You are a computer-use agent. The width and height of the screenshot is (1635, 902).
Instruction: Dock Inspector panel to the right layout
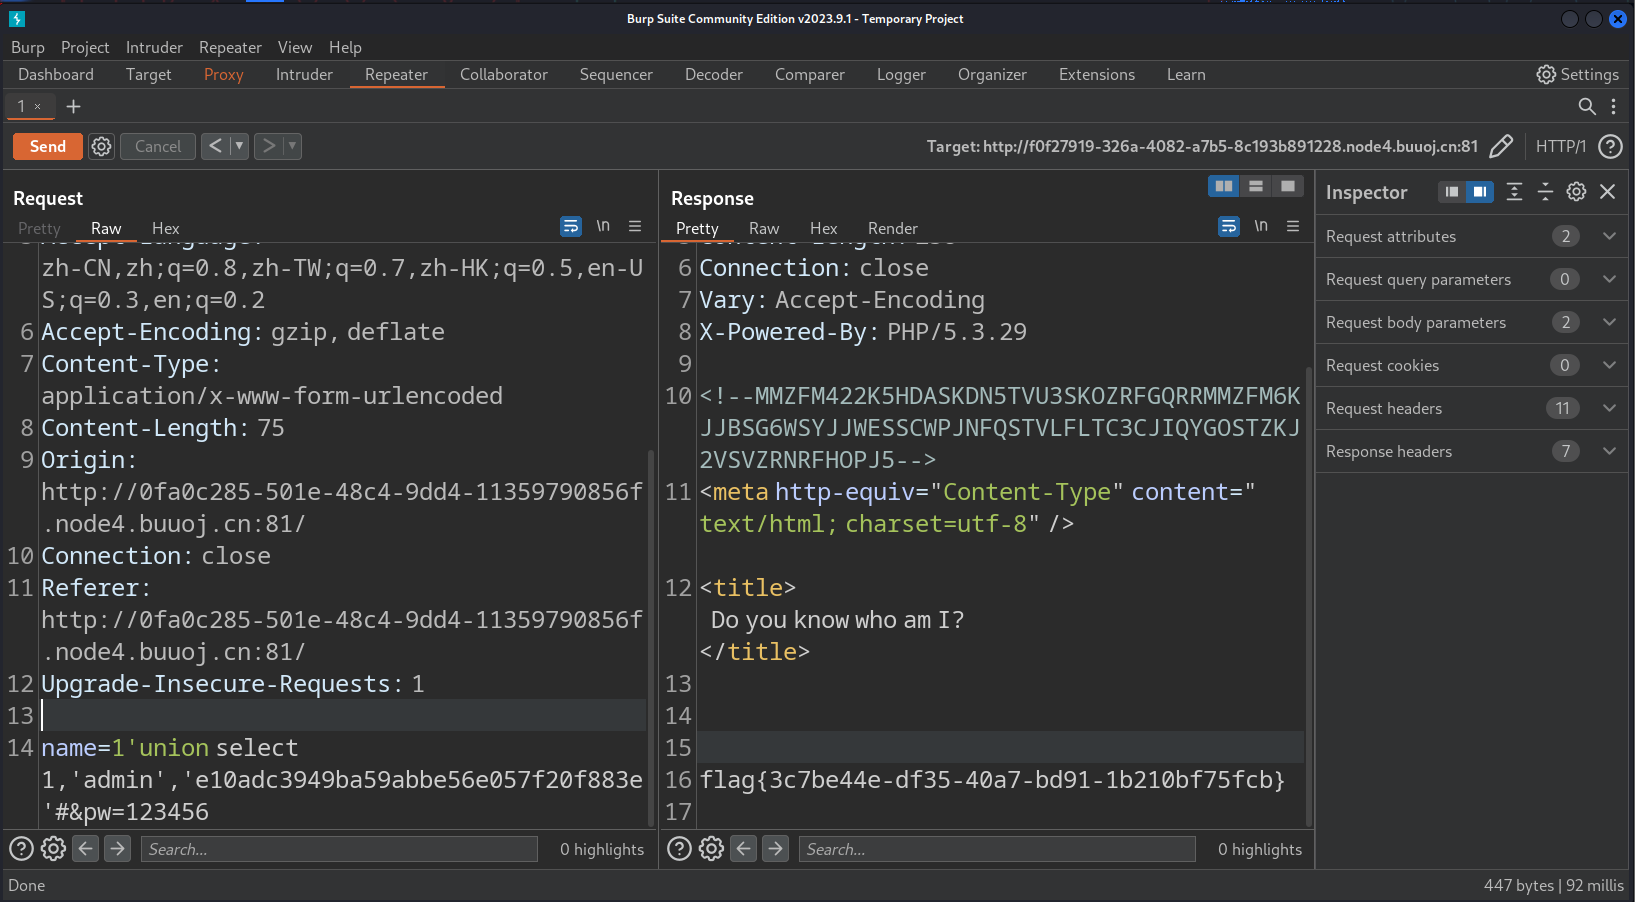[1480, 192]
